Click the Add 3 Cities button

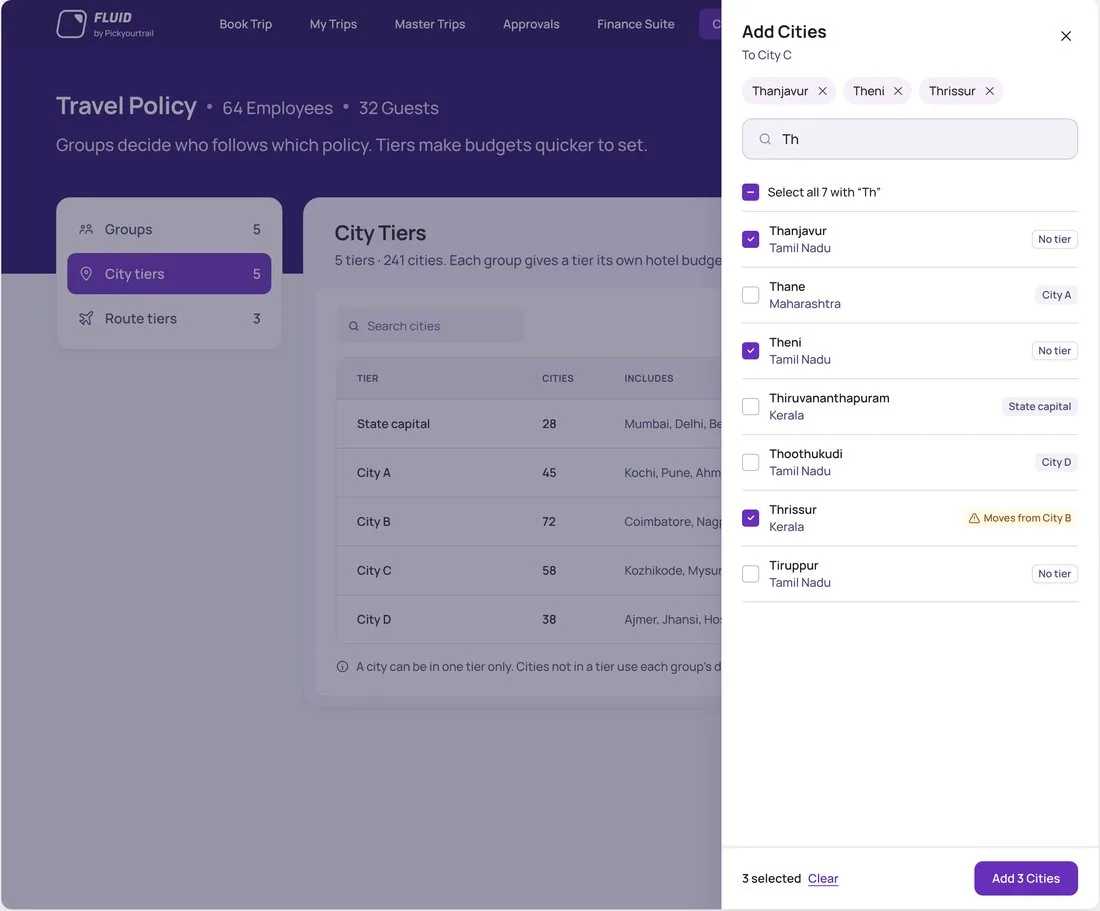(x=1026, y=878)
